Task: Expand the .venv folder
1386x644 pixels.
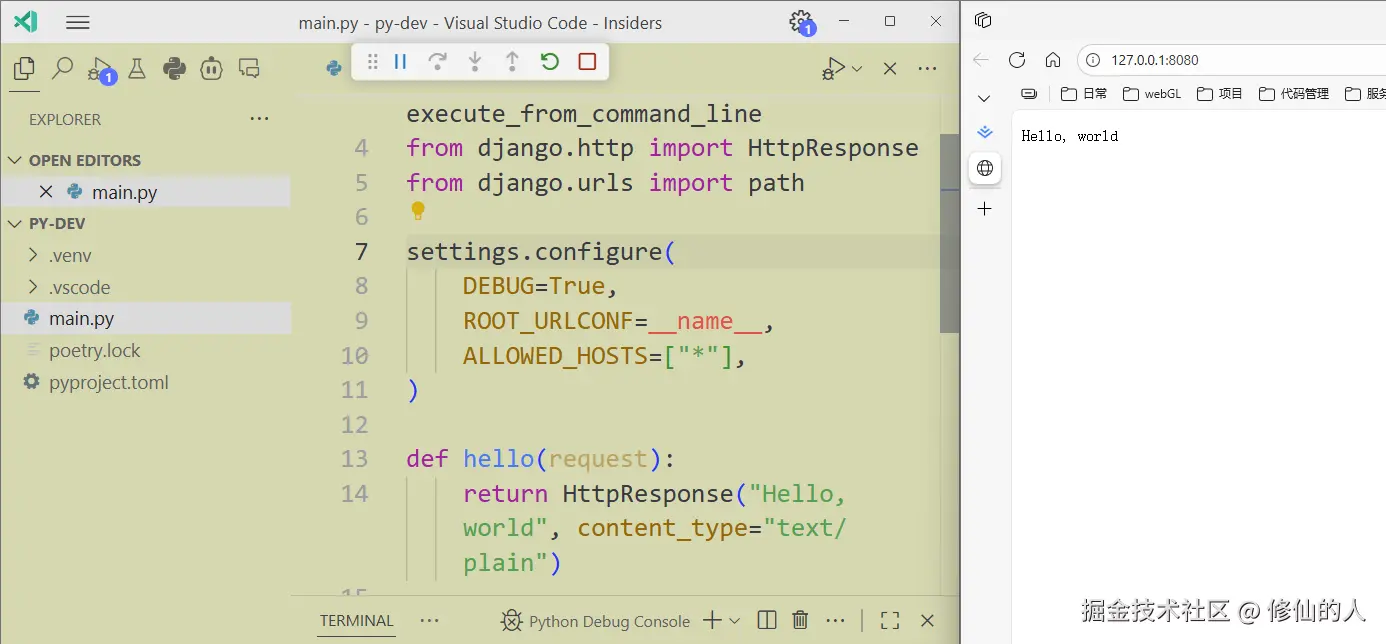Action: pyautogui.click(x=145, y=255)
